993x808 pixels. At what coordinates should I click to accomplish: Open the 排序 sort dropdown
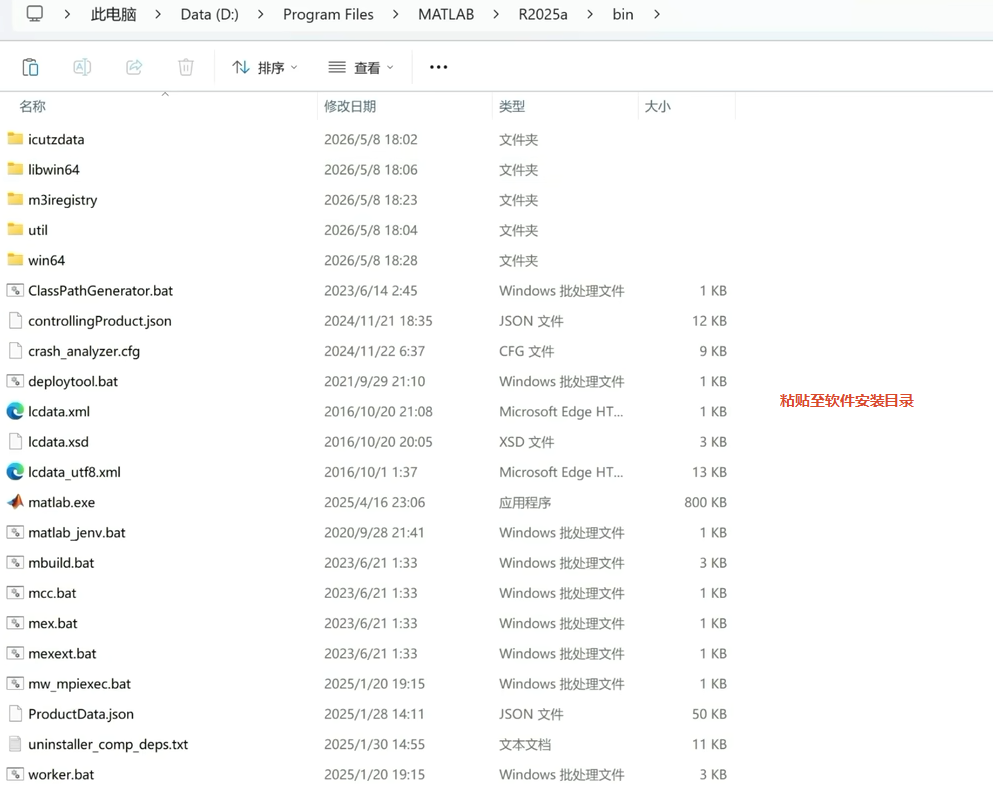click(x=265, y=67)
